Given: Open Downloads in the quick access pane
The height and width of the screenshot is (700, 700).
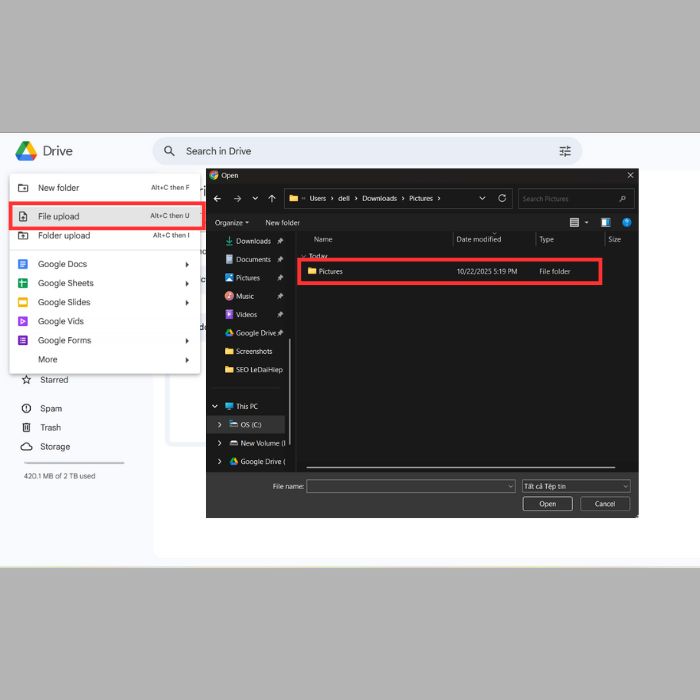Looking at the screenshot, I should tap(253, 241).
